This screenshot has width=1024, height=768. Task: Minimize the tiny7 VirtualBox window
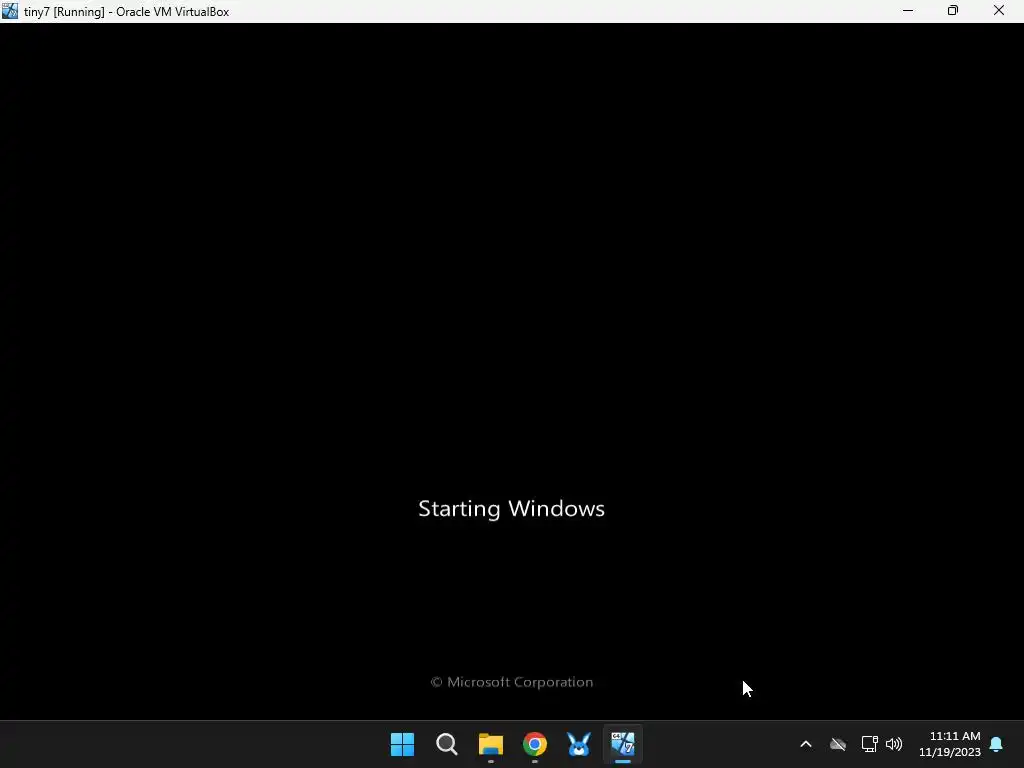tap(908, 11)
